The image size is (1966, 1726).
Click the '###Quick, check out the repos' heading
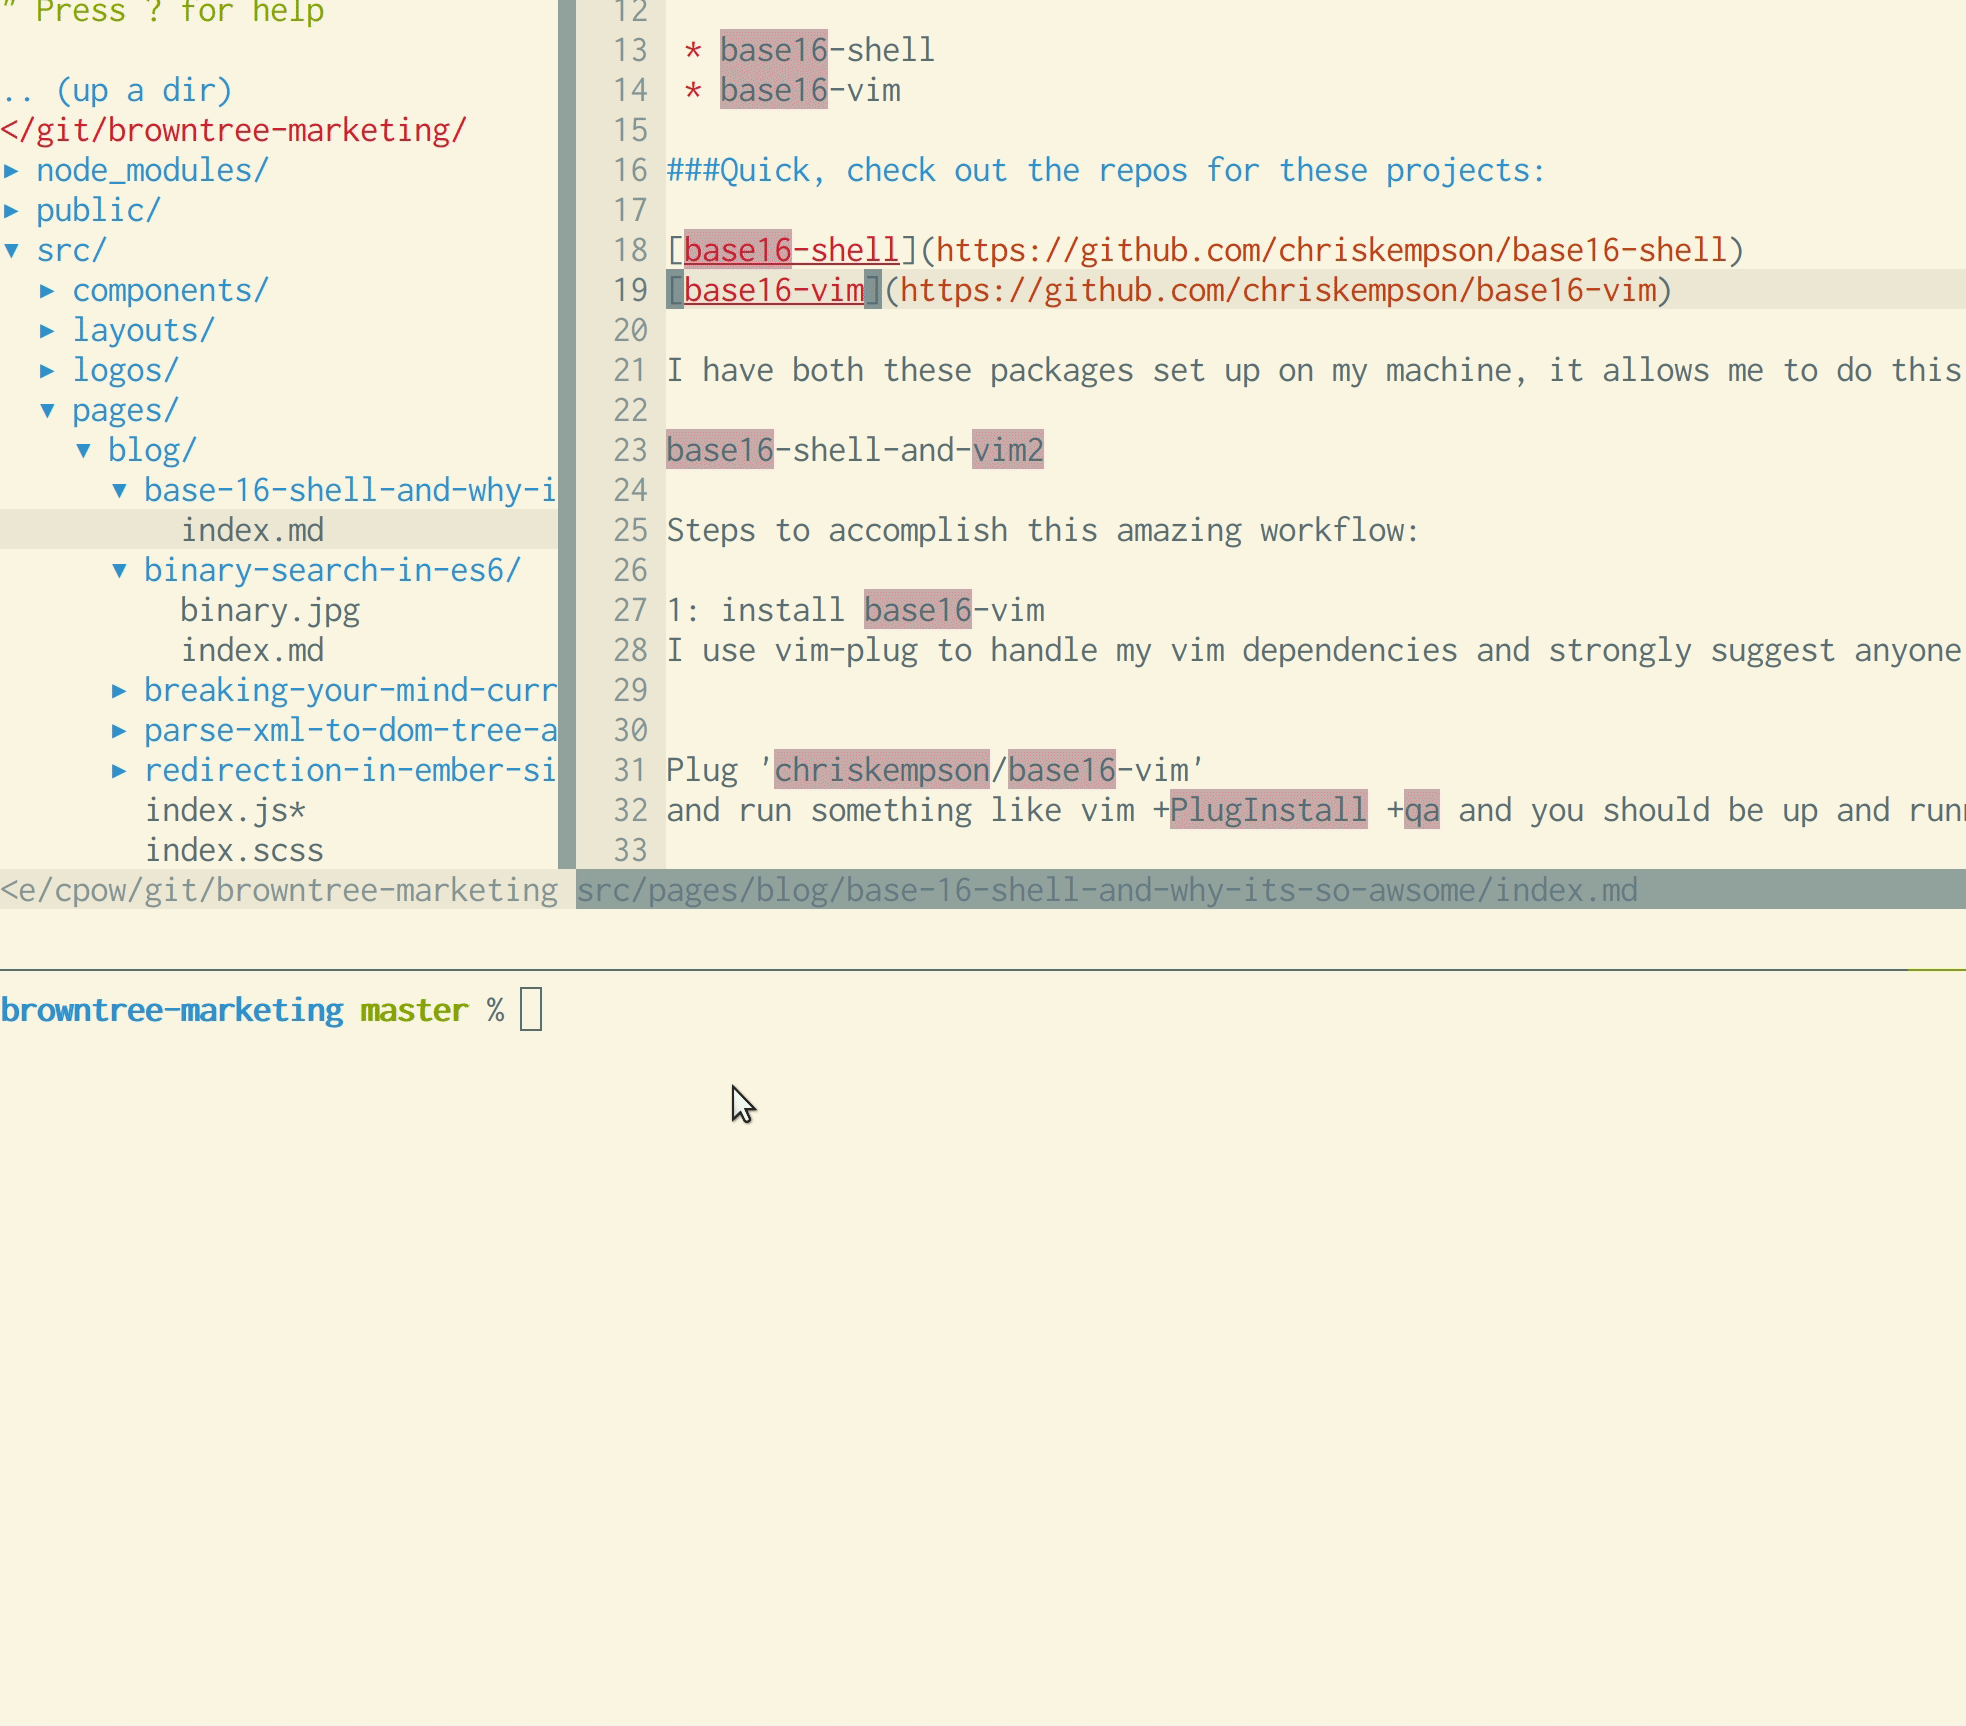click(x=1106, y=171)
